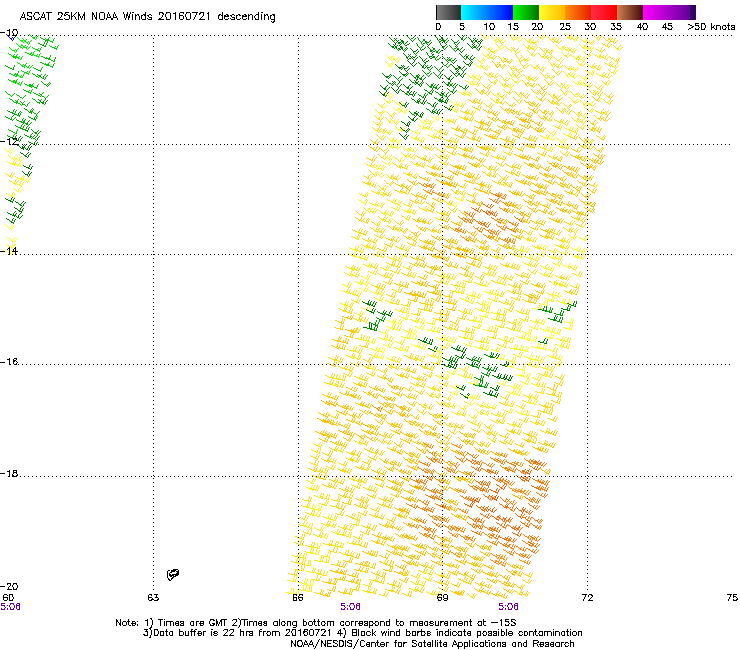Click the cyan-blue segment of the color bar
This screenshot has width=740, height=650.
(x=487, y=12)
